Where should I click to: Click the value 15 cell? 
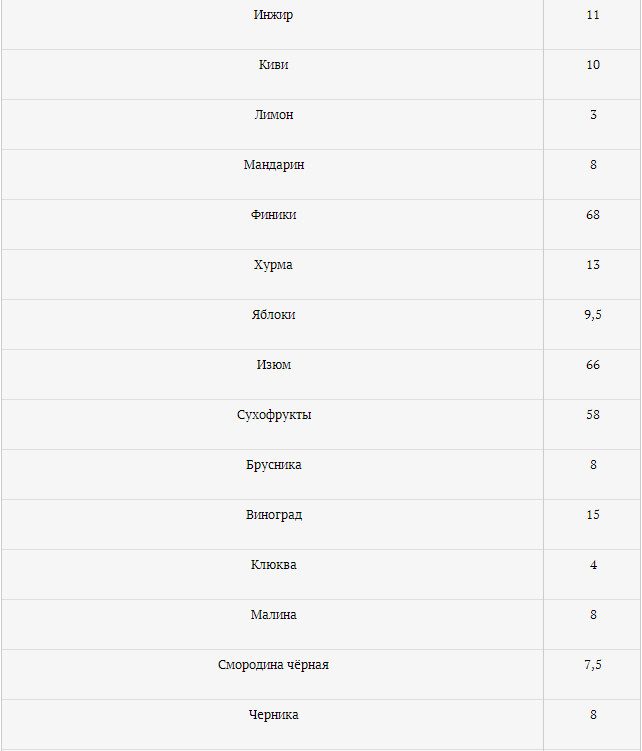(x=593, y=515)
